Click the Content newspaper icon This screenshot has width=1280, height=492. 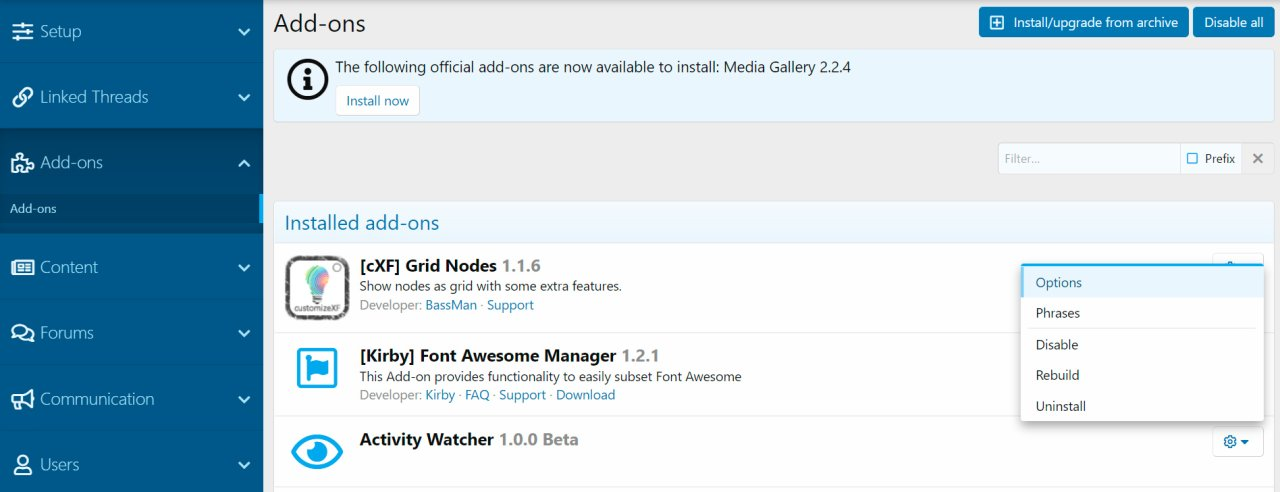(x=22, y=267)
